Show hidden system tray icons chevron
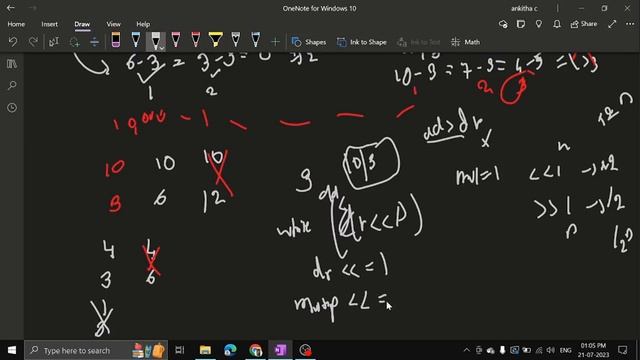The width and height of the screenshot is (640, 360). click(x=467, y=350)
